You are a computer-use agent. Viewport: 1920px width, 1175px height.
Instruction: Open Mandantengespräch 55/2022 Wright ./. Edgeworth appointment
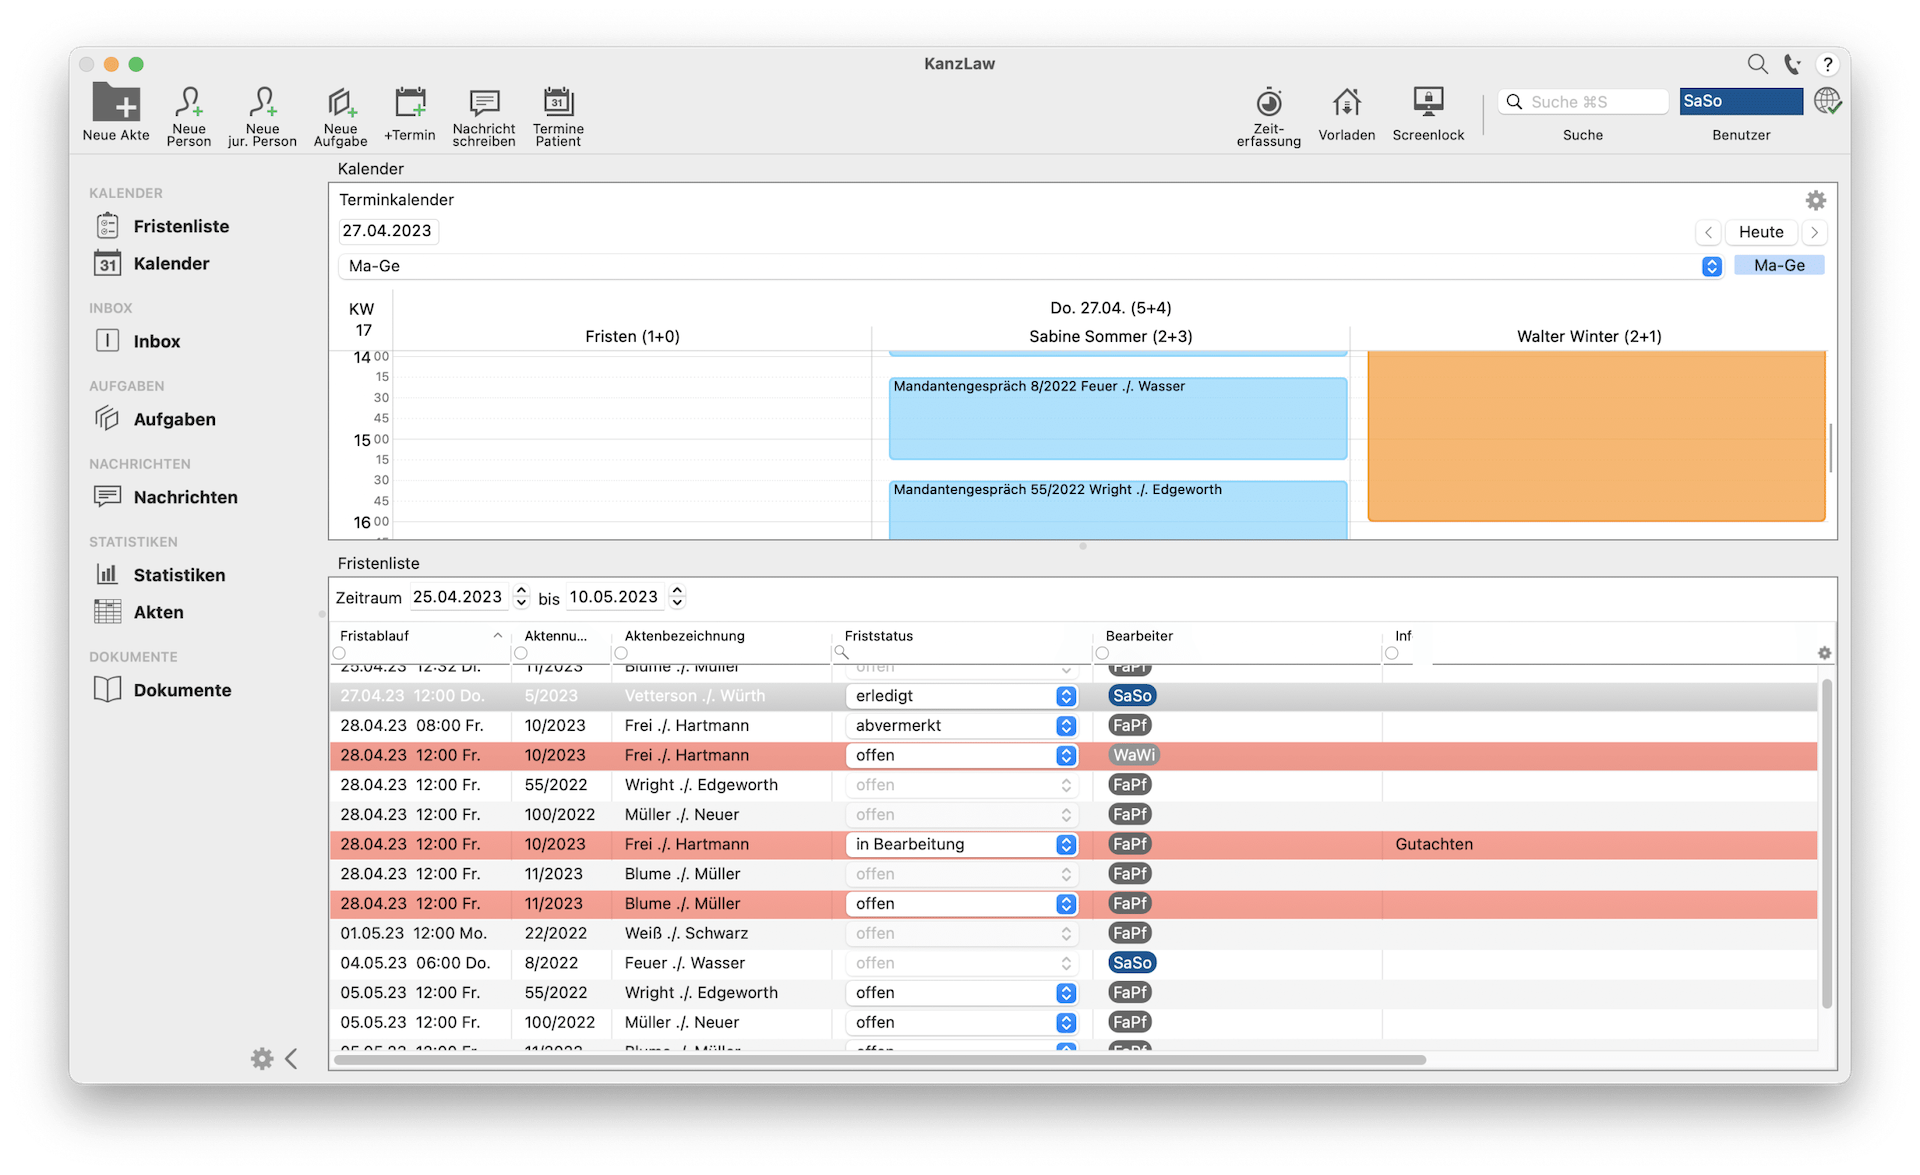1118,510
